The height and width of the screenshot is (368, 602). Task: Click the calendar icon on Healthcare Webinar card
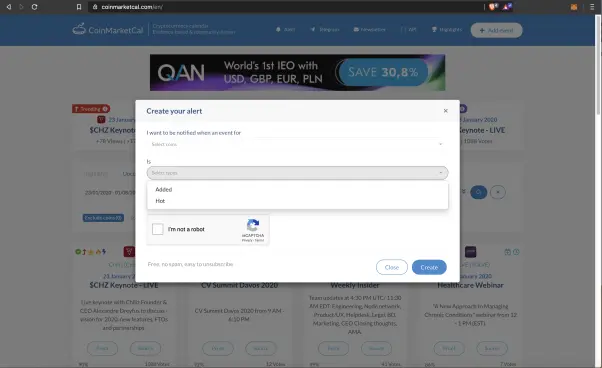[508, 252]
